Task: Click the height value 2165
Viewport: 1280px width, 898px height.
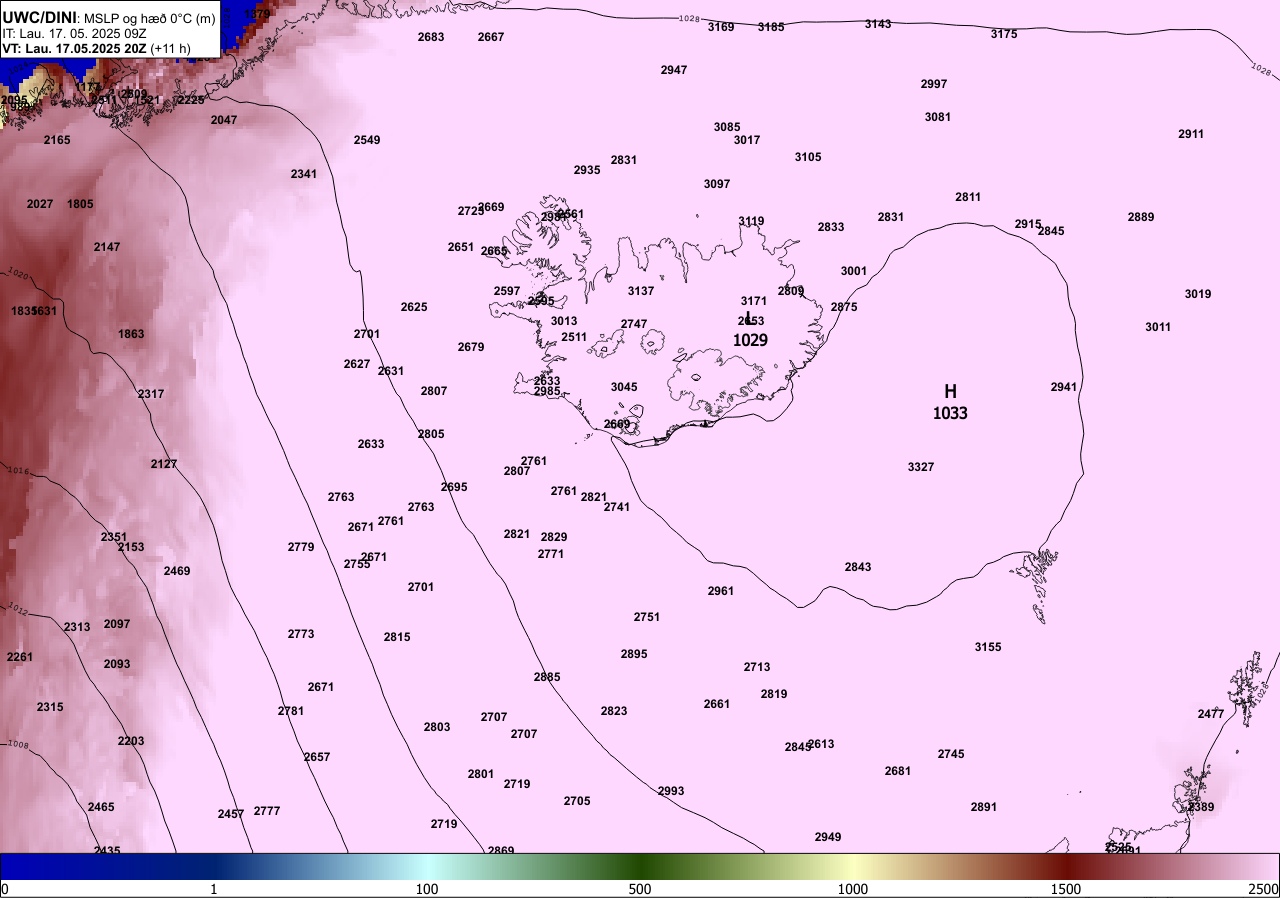Action: [x=57, y=140]
